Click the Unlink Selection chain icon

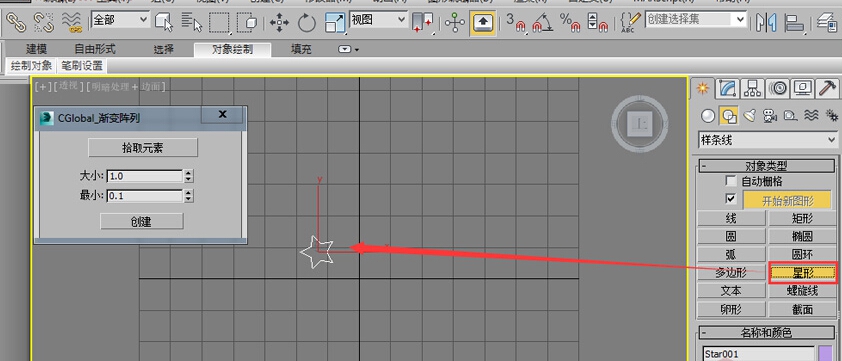43,23
